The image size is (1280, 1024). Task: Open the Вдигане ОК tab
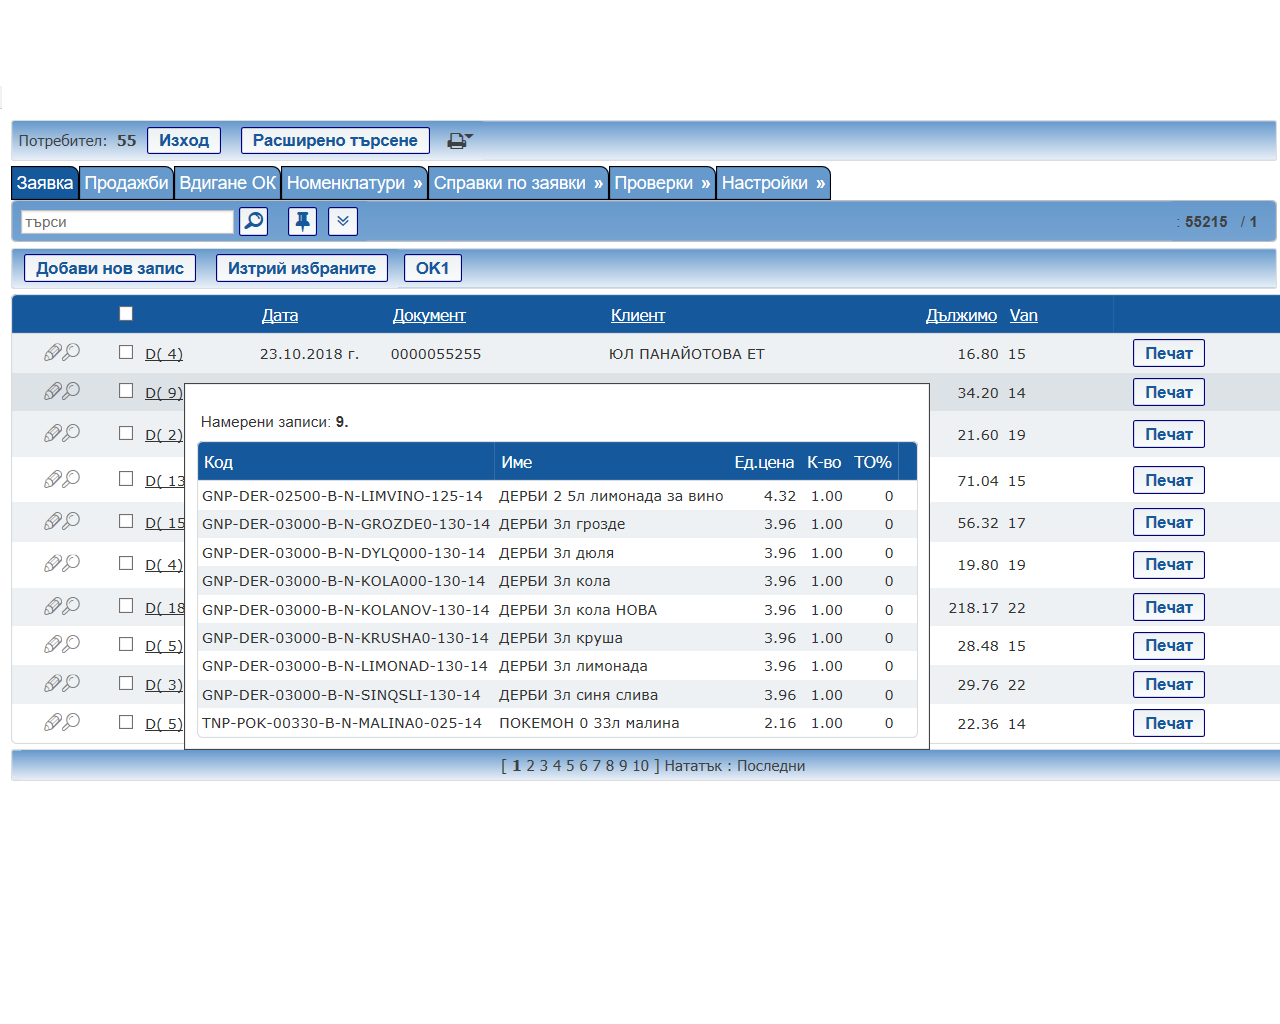(227, 183)
